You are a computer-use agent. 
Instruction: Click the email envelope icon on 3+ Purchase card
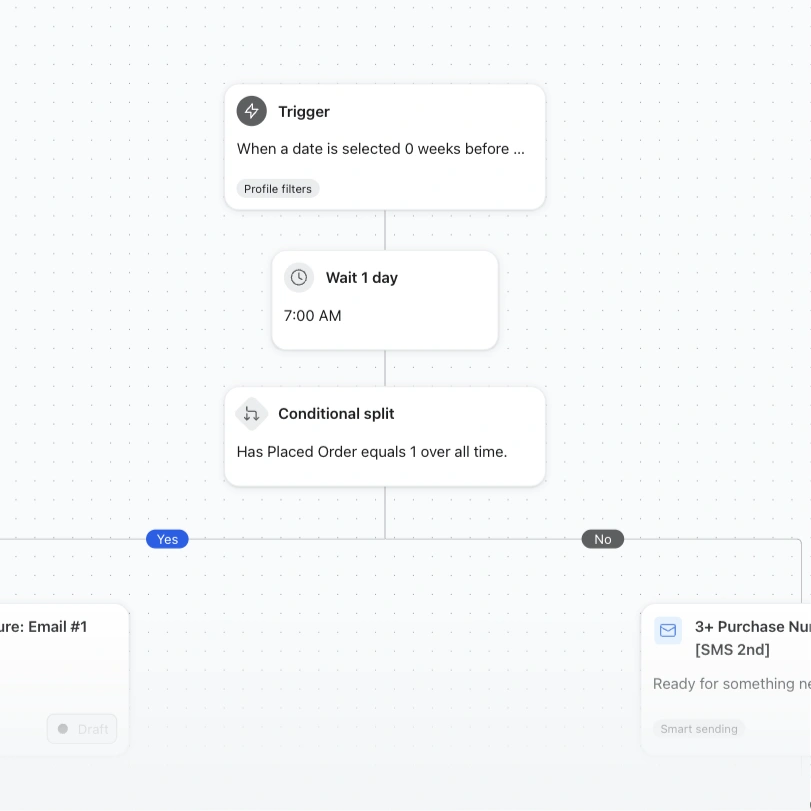(x=668, y=630)
